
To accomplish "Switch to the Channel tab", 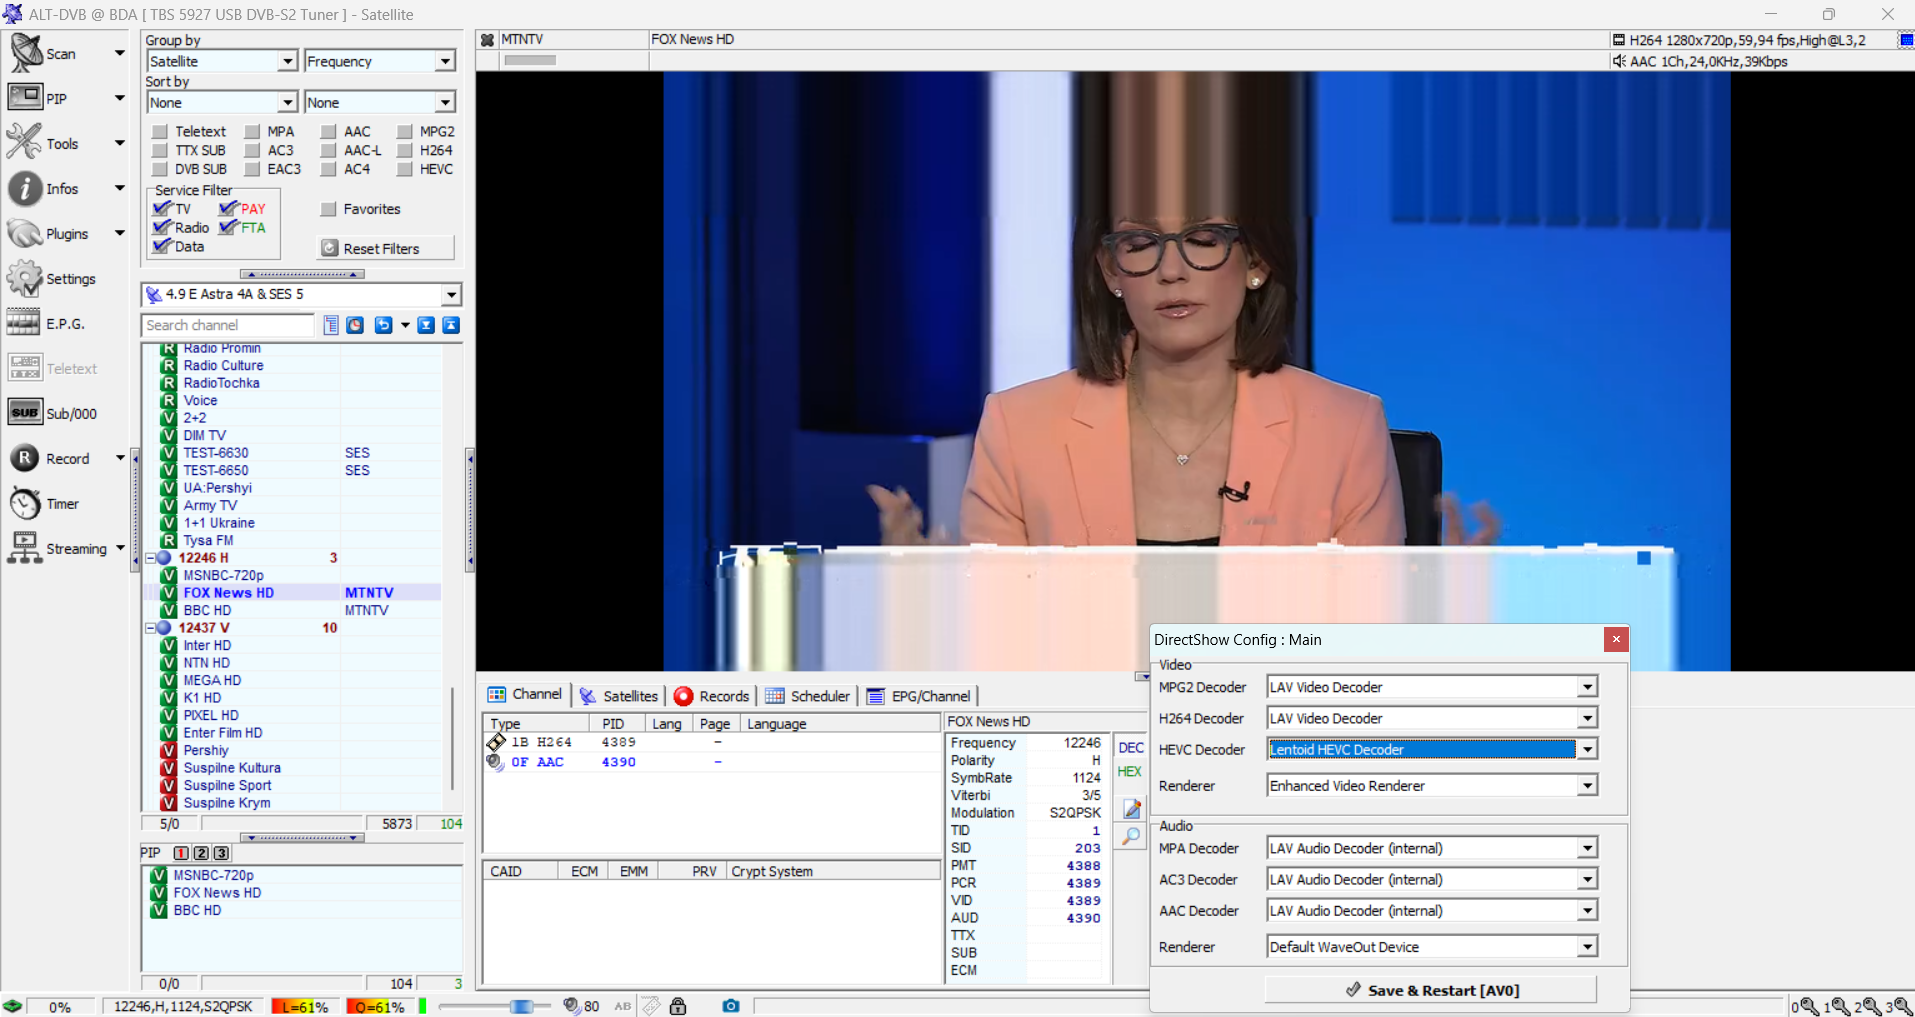I will coord(525,695).
